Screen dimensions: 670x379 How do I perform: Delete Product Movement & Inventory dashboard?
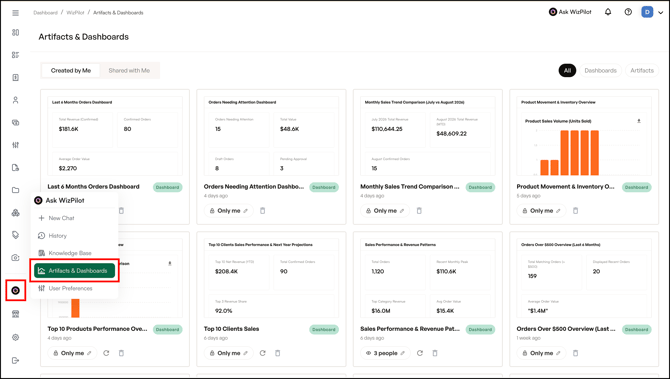(x=576, y=211)
